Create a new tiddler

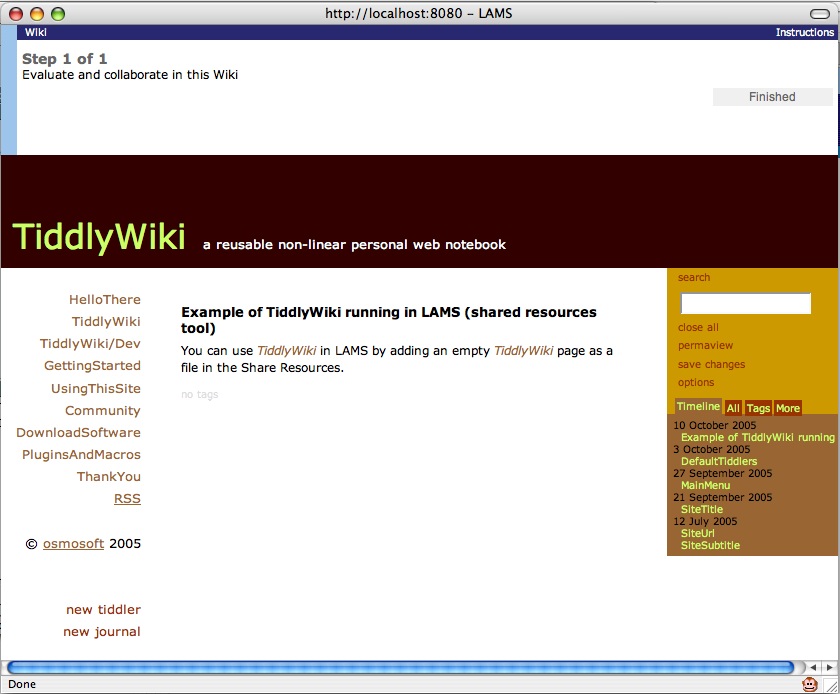(x=103, y=610)
